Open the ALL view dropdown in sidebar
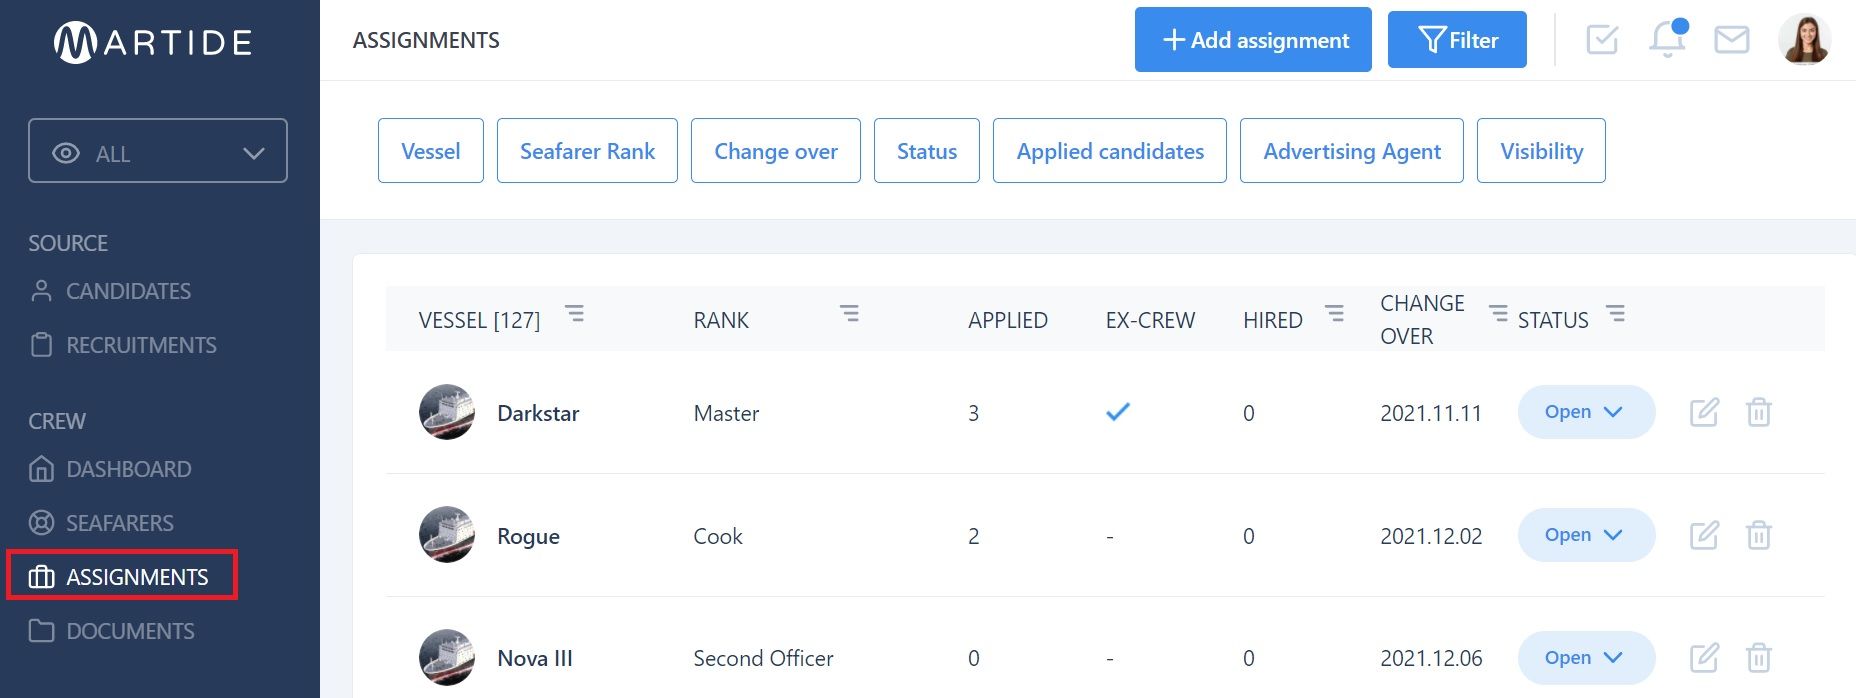 coord(158,151)
